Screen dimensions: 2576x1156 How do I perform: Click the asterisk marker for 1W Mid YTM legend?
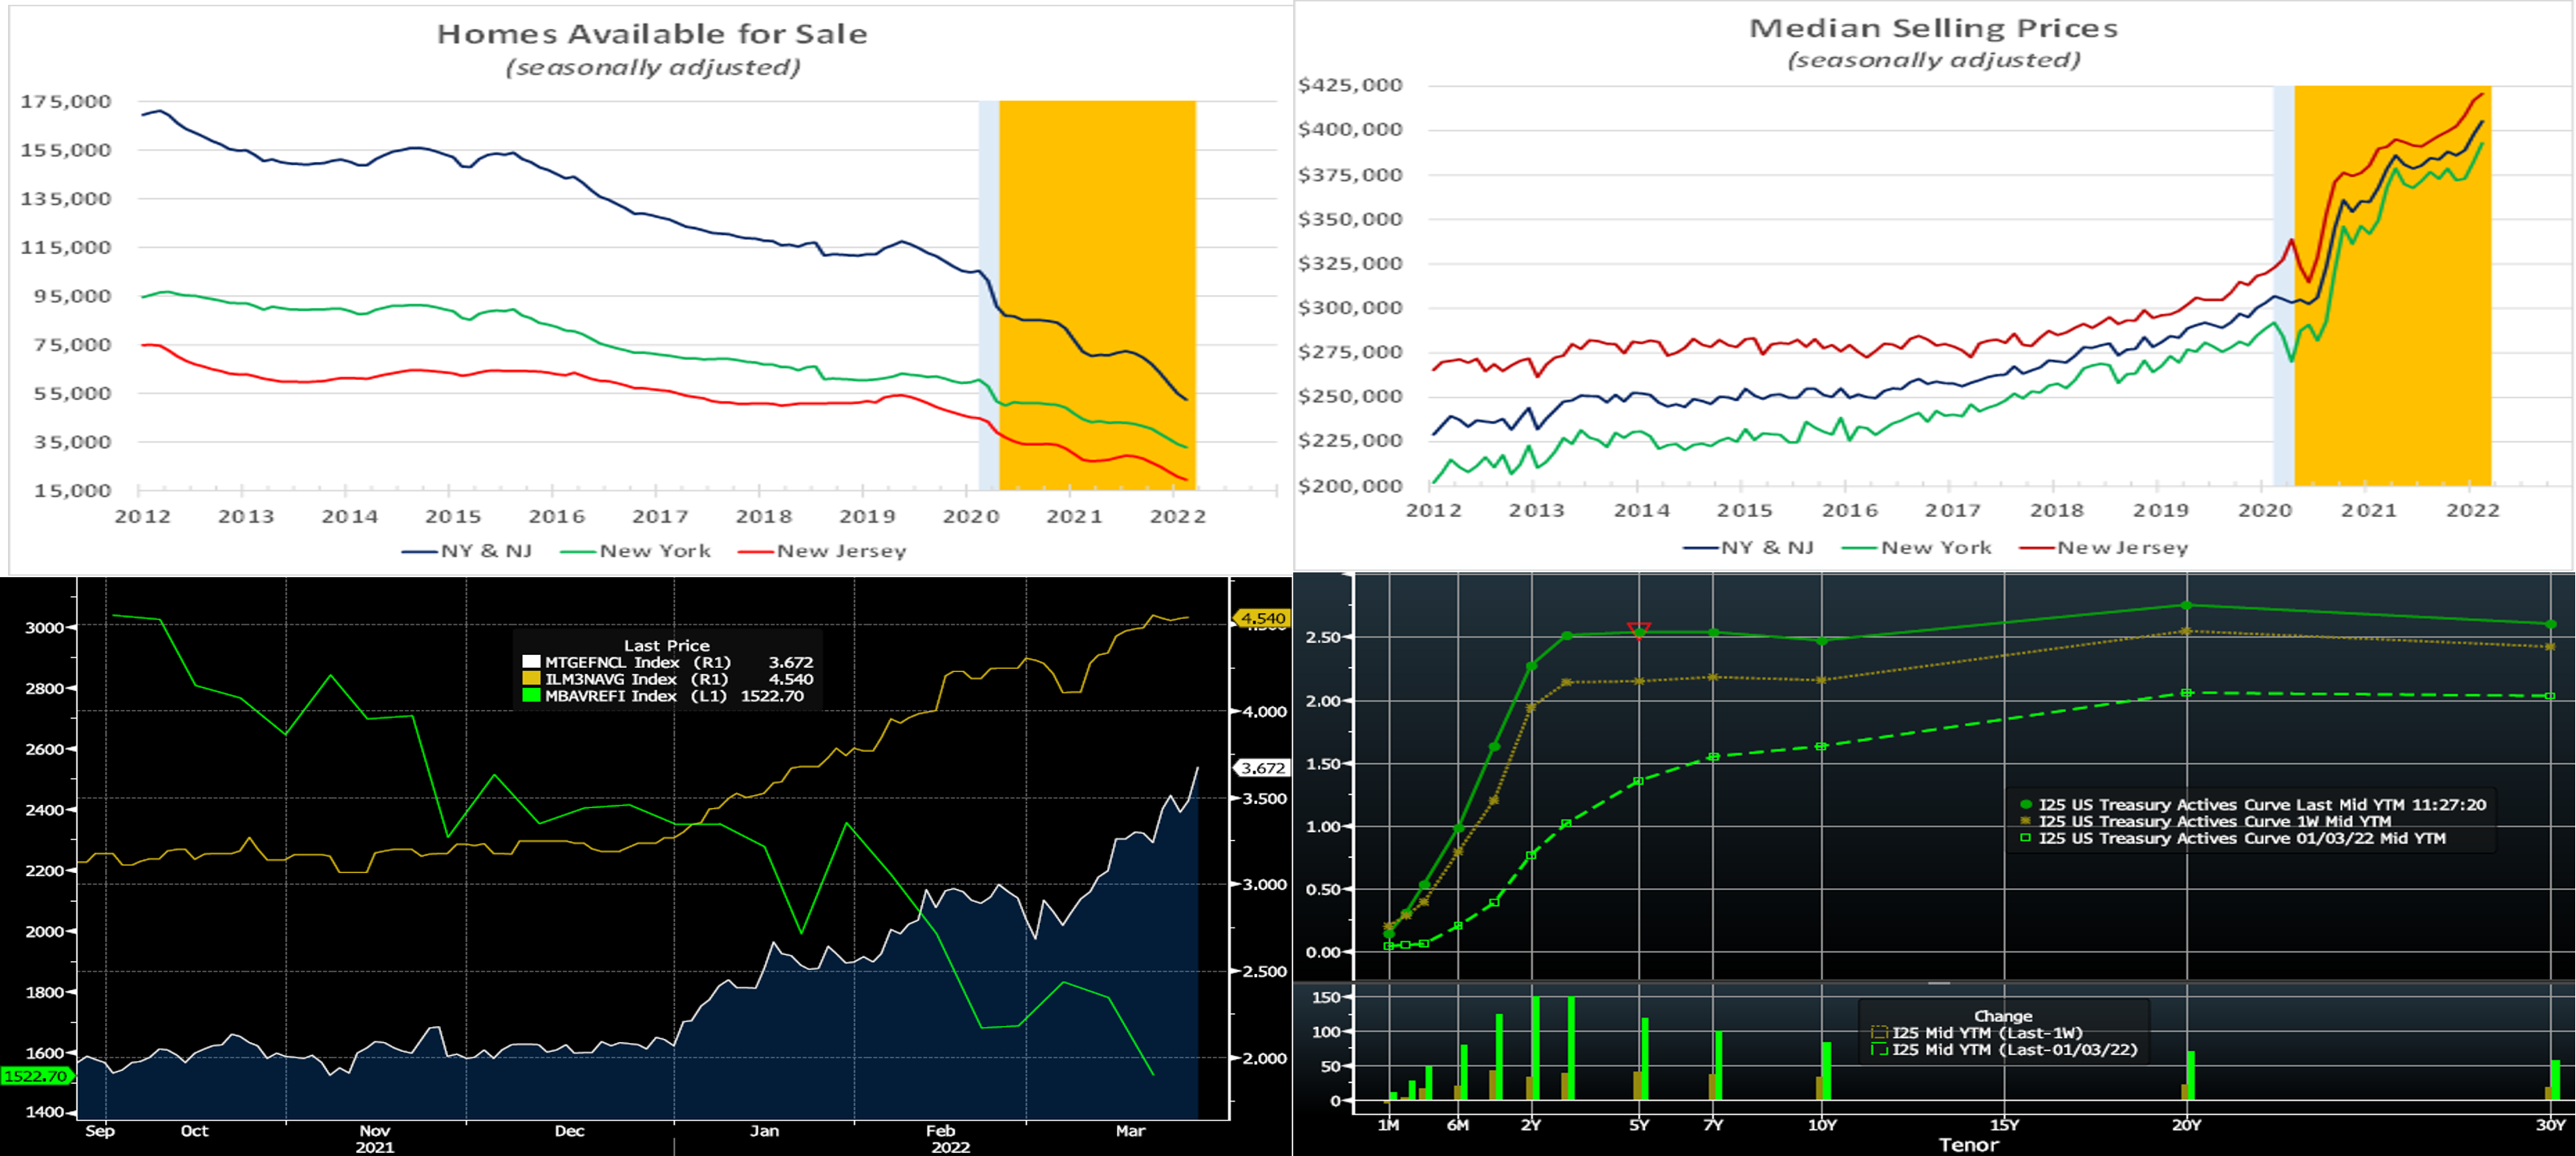tap(2026, 822)
